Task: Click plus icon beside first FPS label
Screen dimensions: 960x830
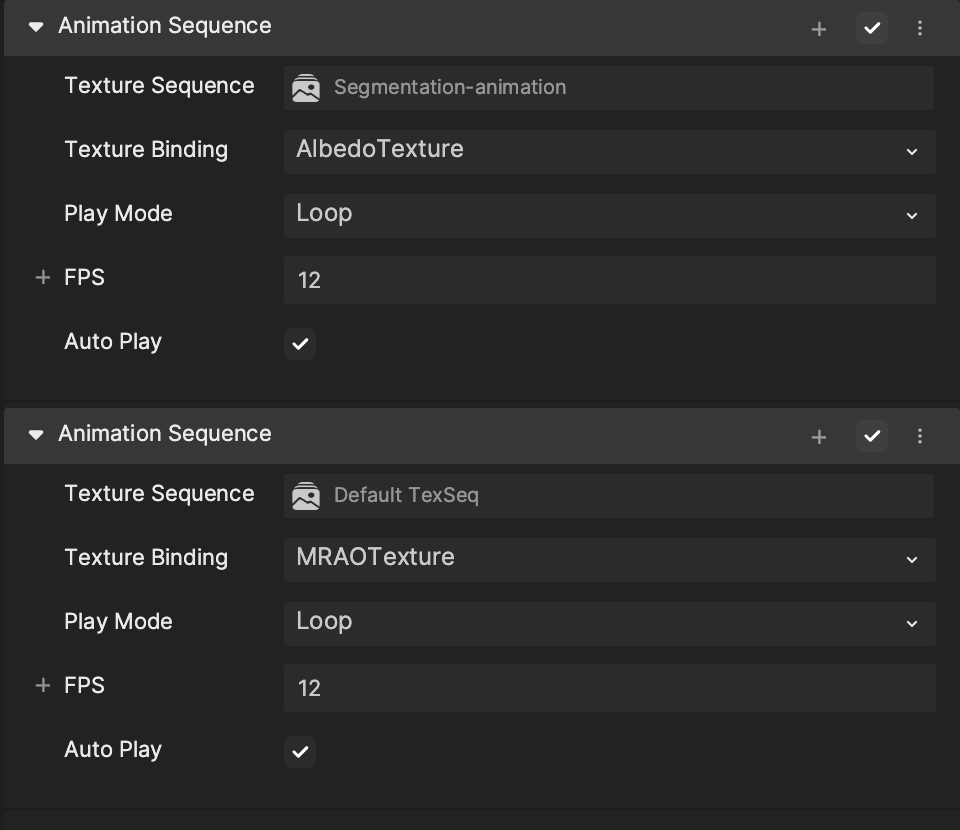Action: click(42, 278)
